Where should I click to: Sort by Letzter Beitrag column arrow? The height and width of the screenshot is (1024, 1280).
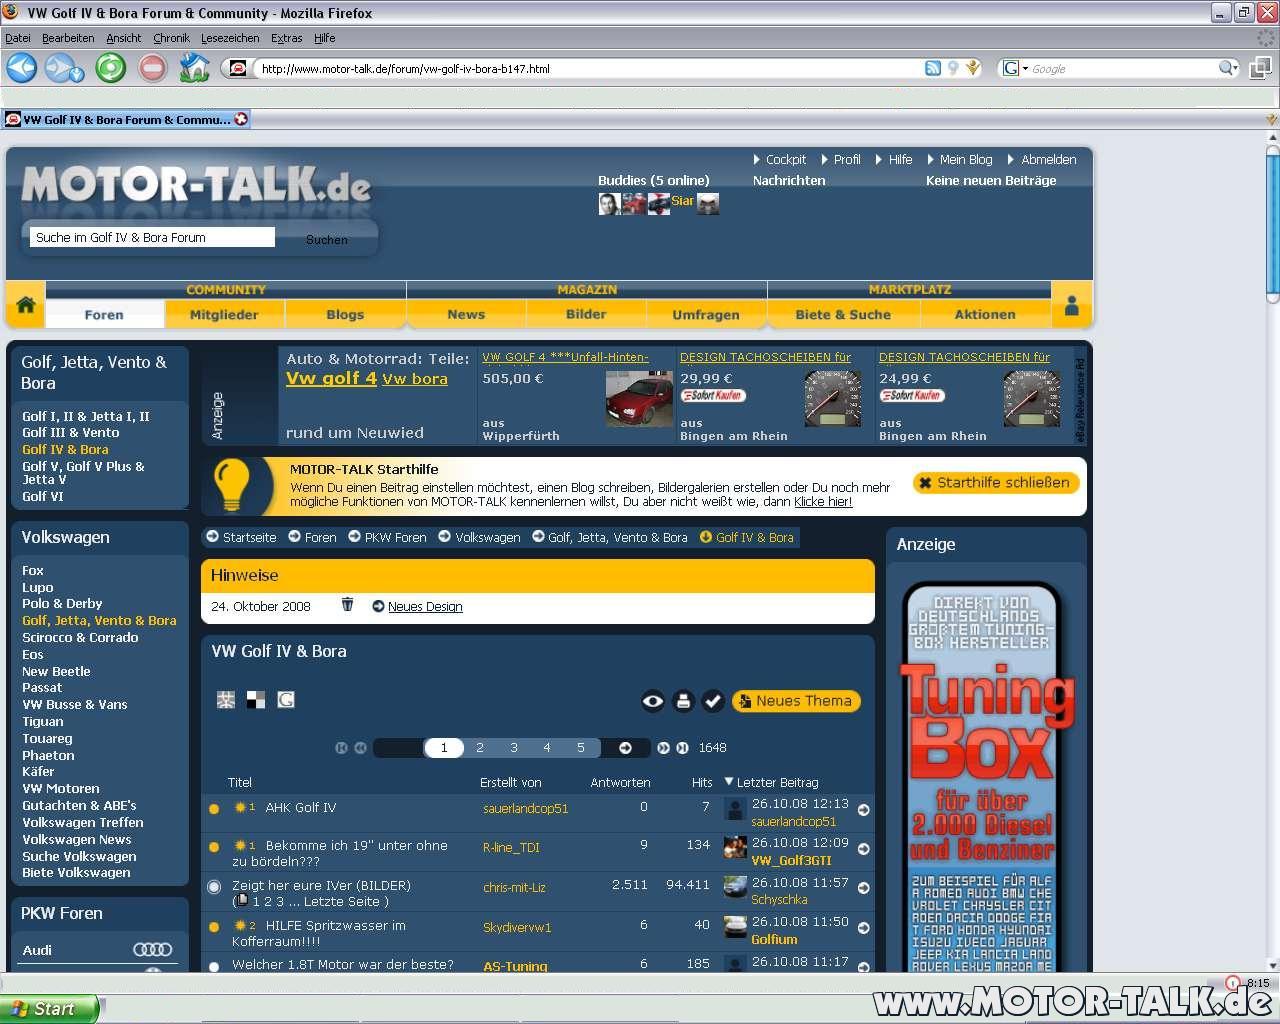[729, 782]
